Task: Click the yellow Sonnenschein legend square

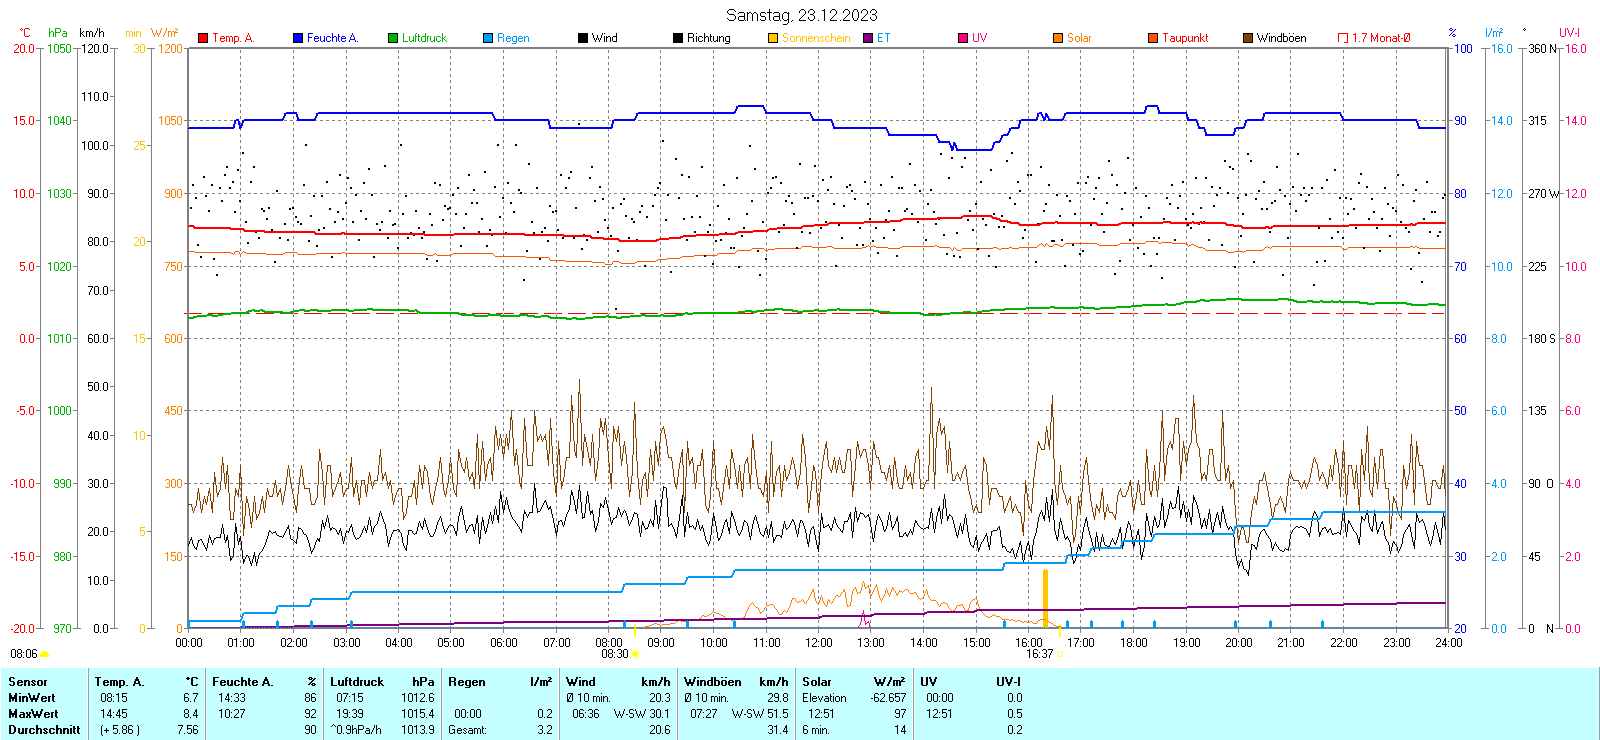Action: coord(773,38)
